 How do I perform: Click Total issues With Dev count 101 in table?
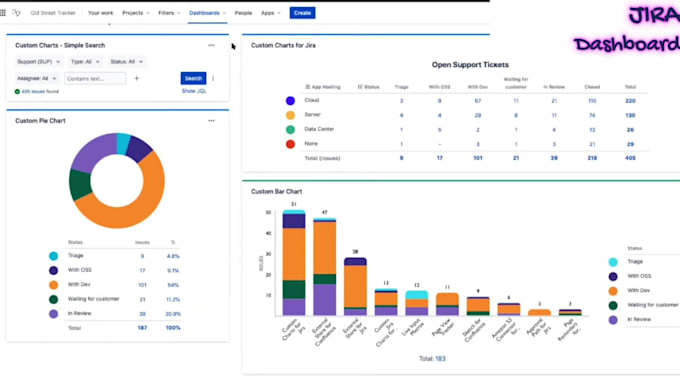click(477, 158)
